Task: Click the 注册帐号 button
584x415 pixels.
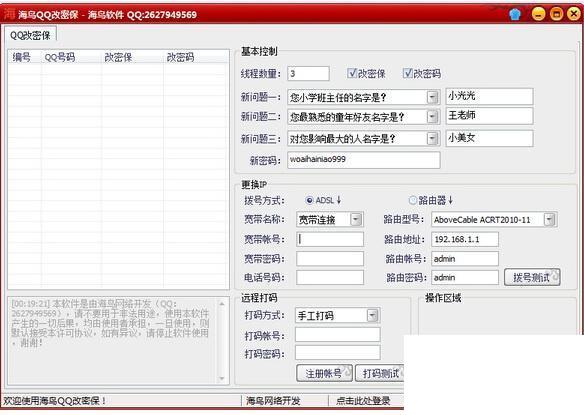Action: coord(324,373)
